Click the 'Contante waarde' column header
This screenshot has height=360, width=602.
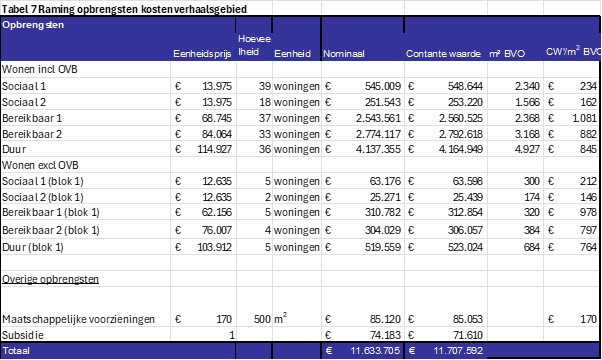point(443,54)
